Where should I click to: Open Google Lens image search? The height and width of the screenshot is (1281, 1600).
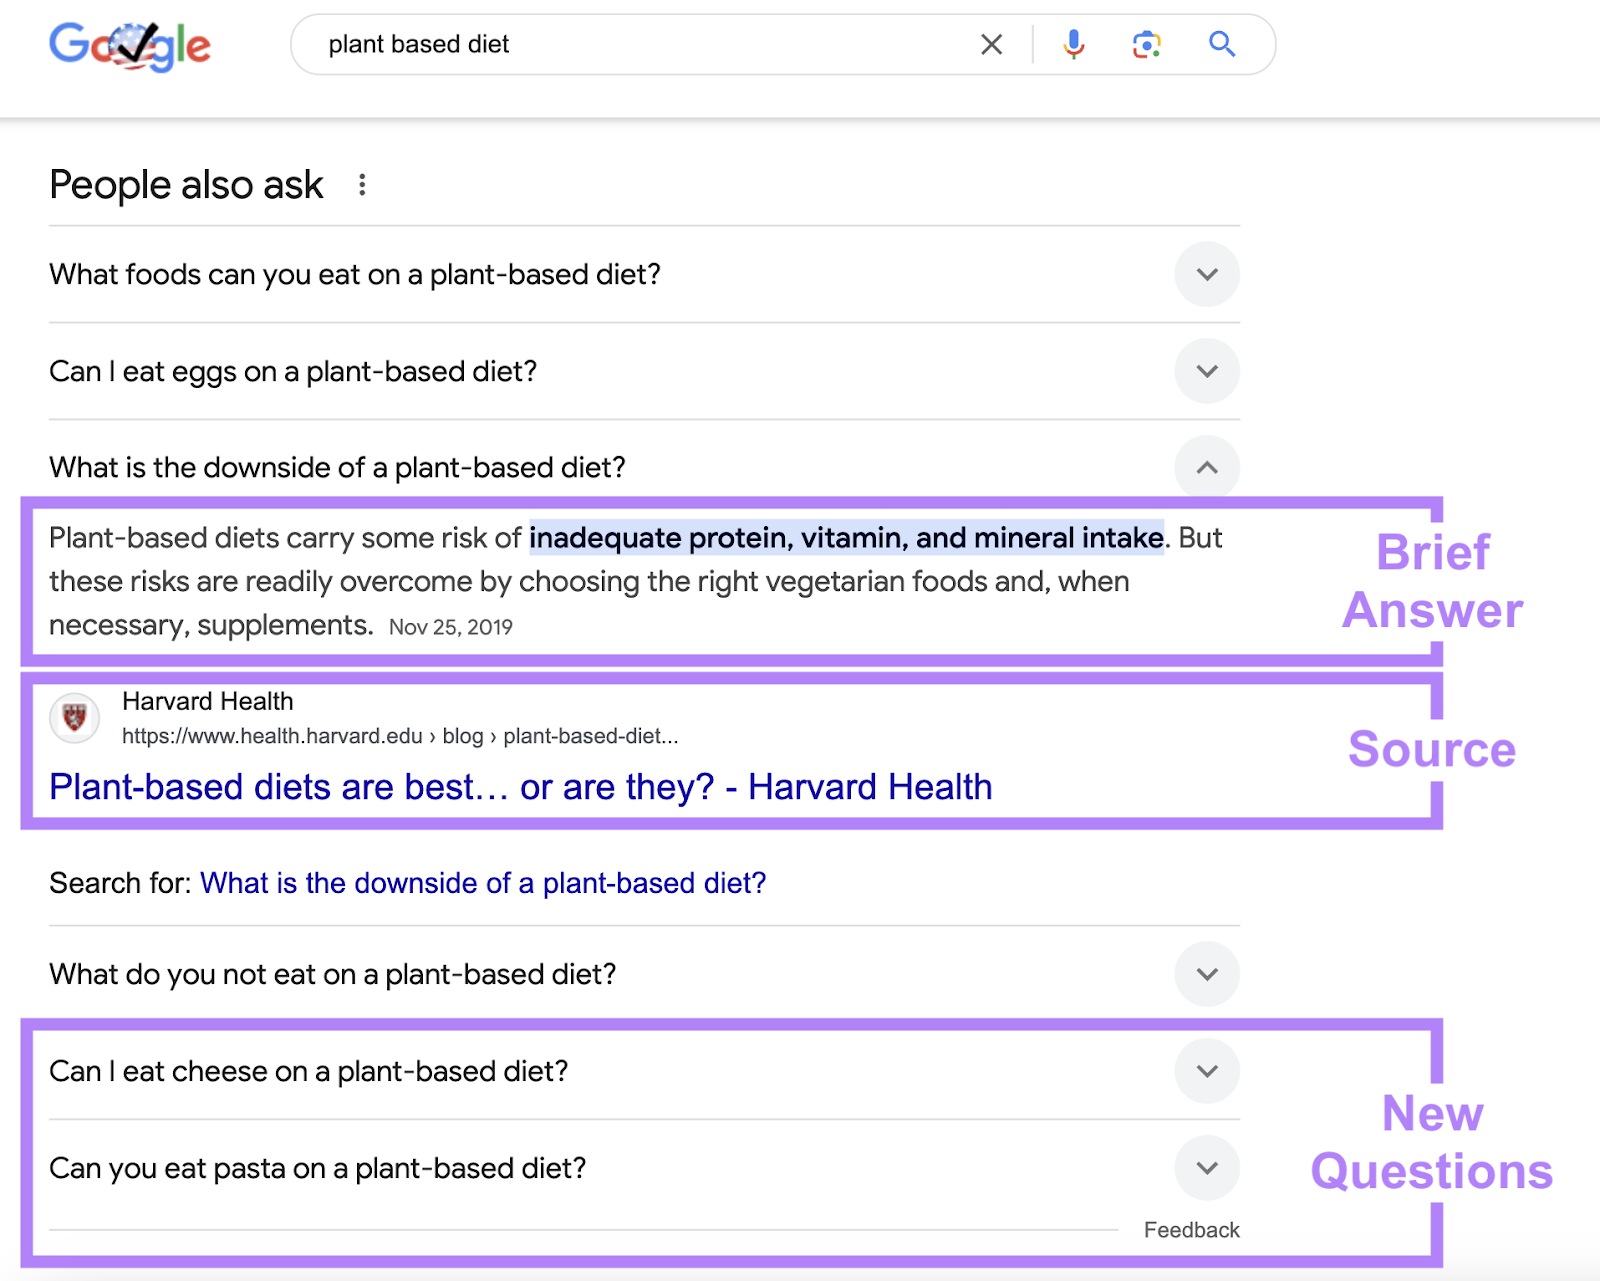(x=1146, y=44)
